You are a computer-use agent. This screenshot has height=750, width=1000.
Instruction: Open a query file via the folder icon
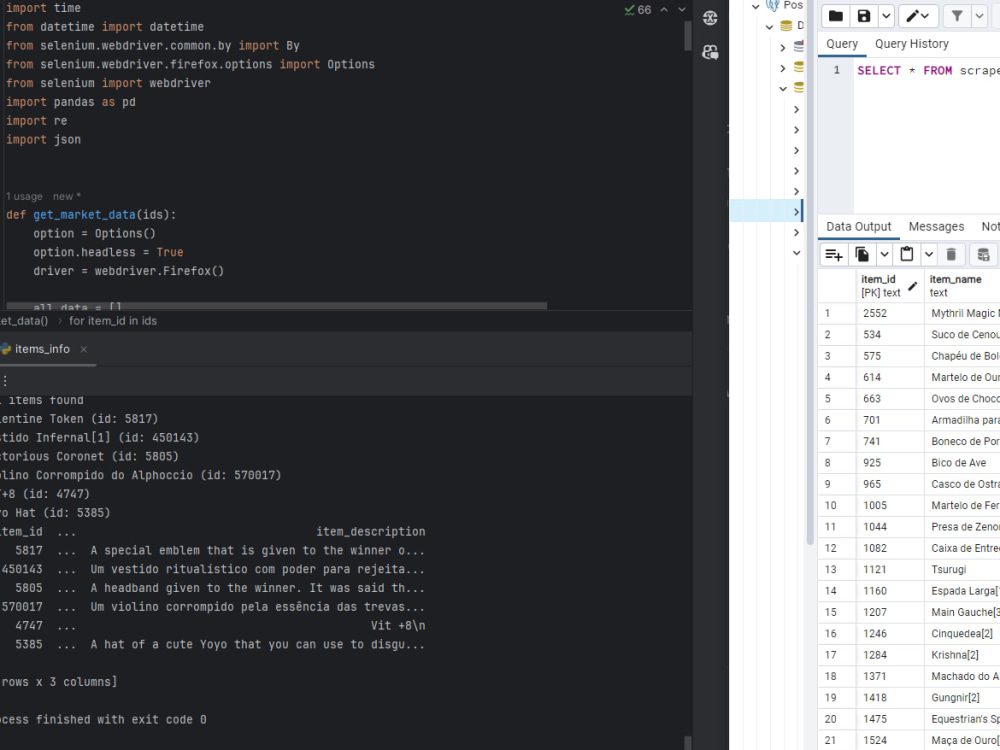[x=836, y=15]
